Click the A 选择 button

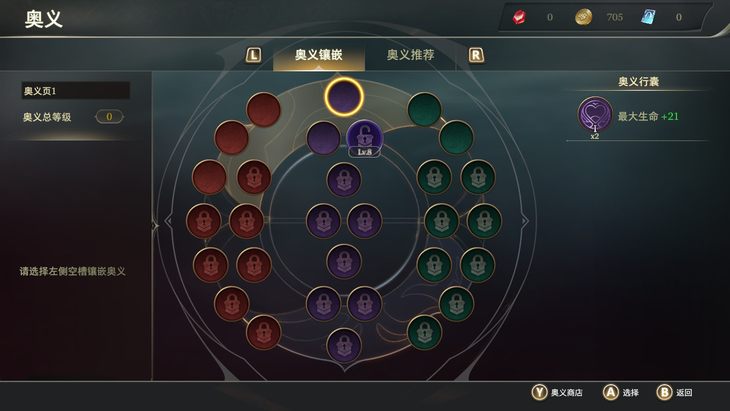point(621,392)
